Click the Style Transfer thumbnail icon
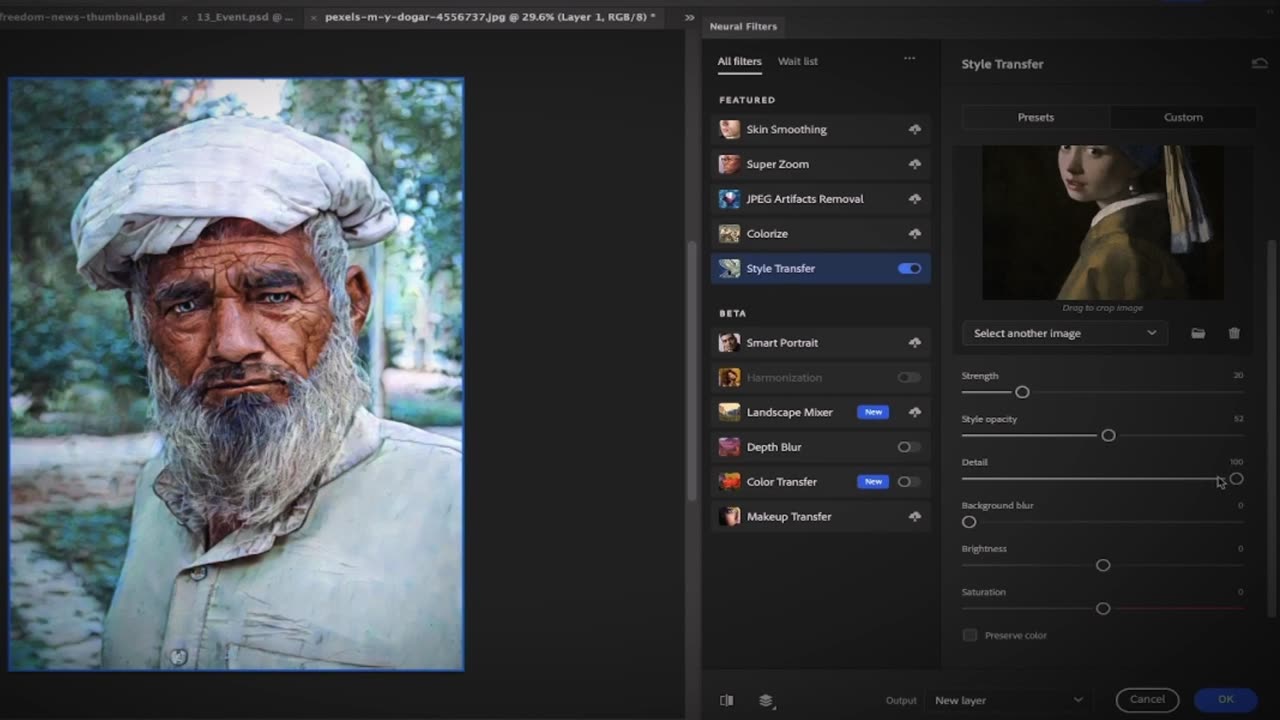The height and width of the screenshot is (720, 1280). (730, 268)
